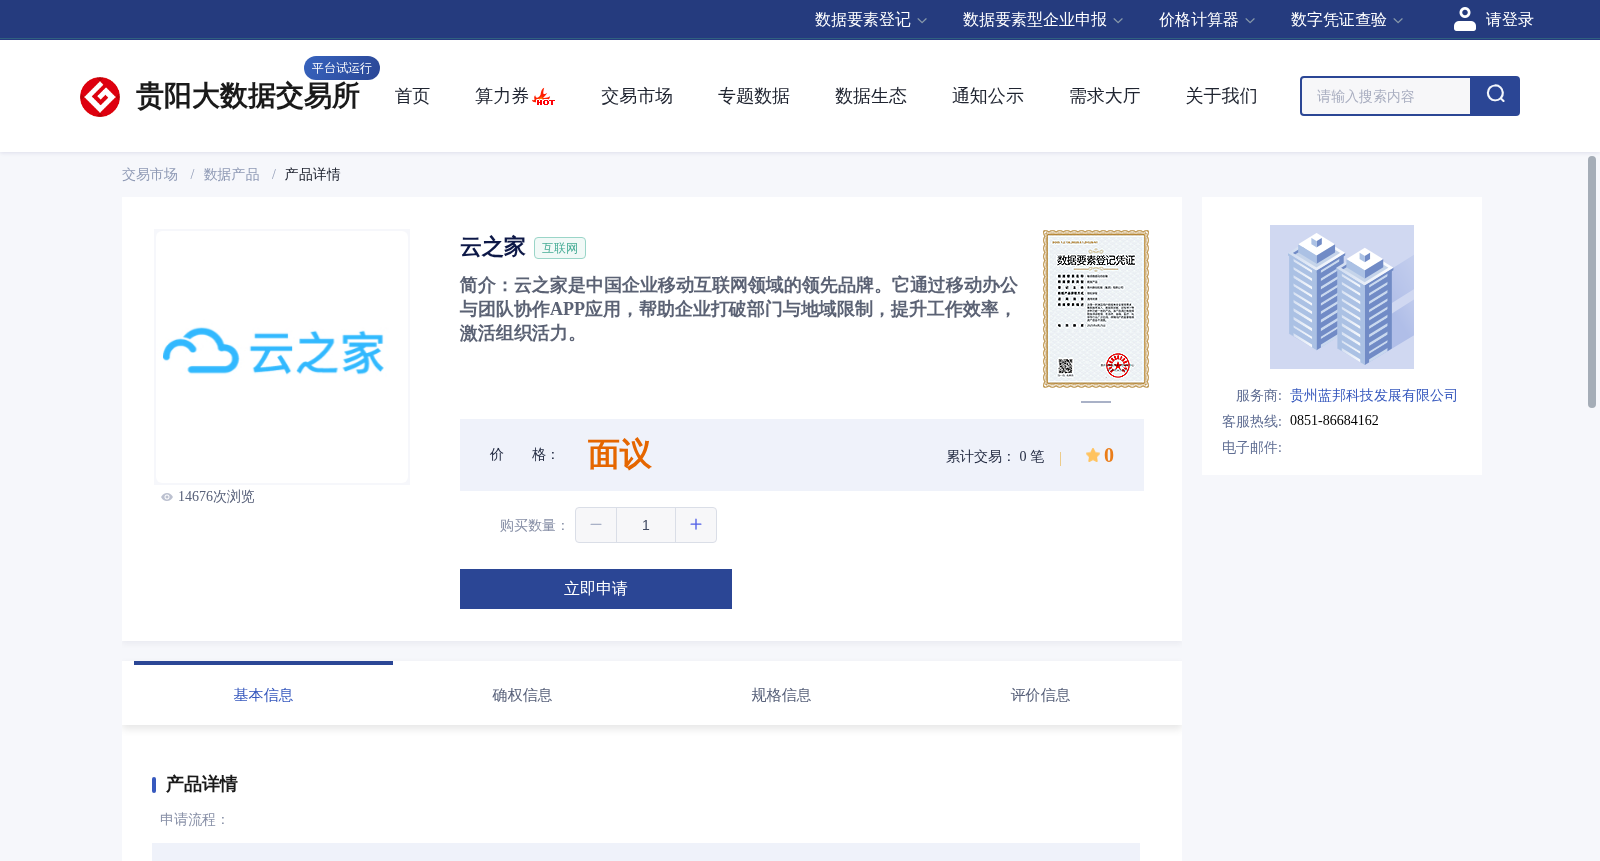Open the 关于我们 nav item
This screenshot has width=1600, height=861.
point(1222,96)
